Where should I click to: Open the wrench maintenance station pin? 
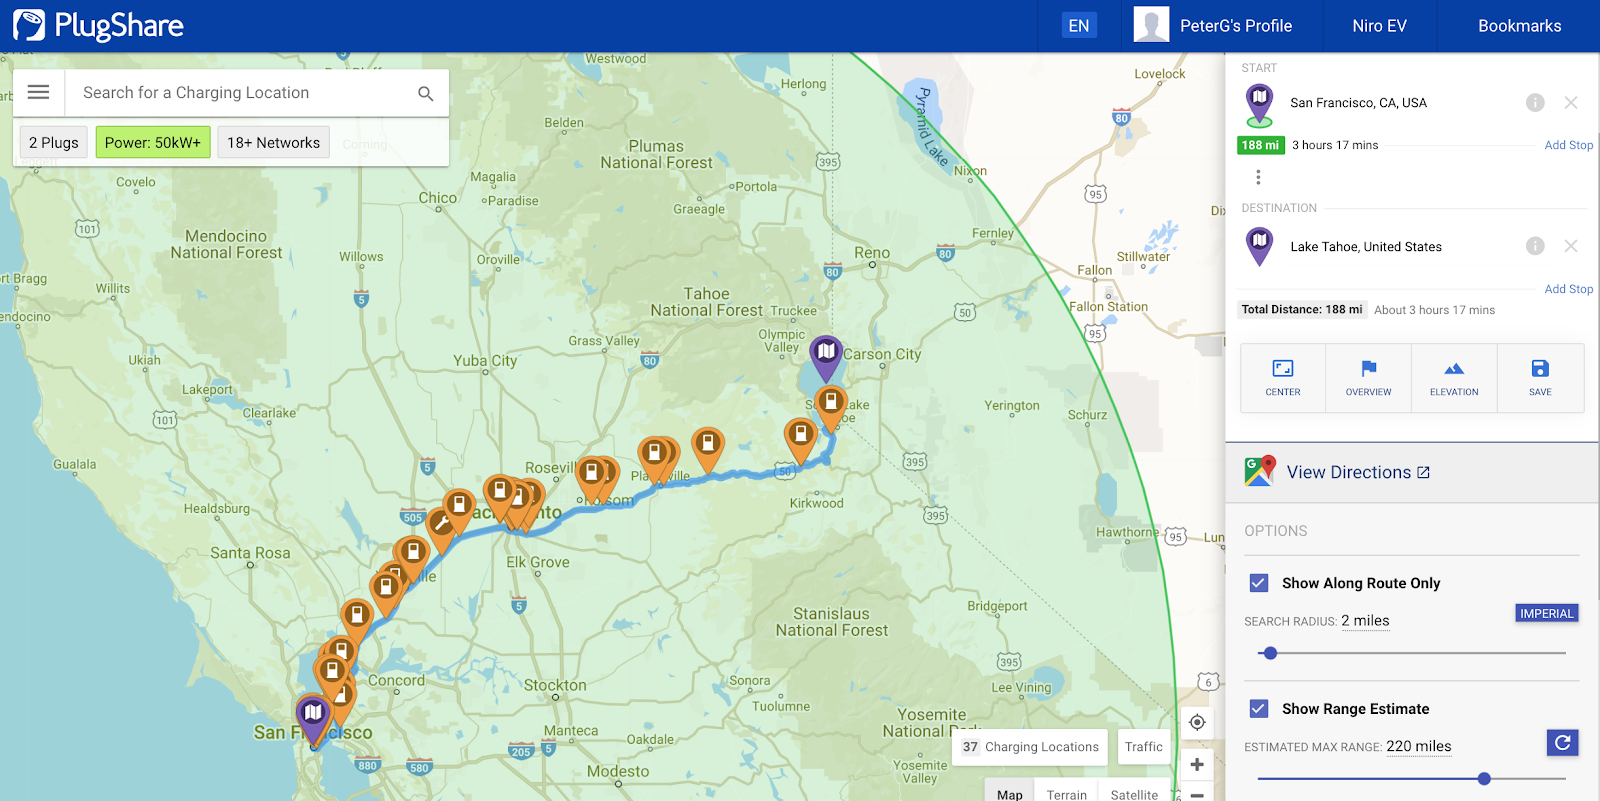[x=440, y=527]
